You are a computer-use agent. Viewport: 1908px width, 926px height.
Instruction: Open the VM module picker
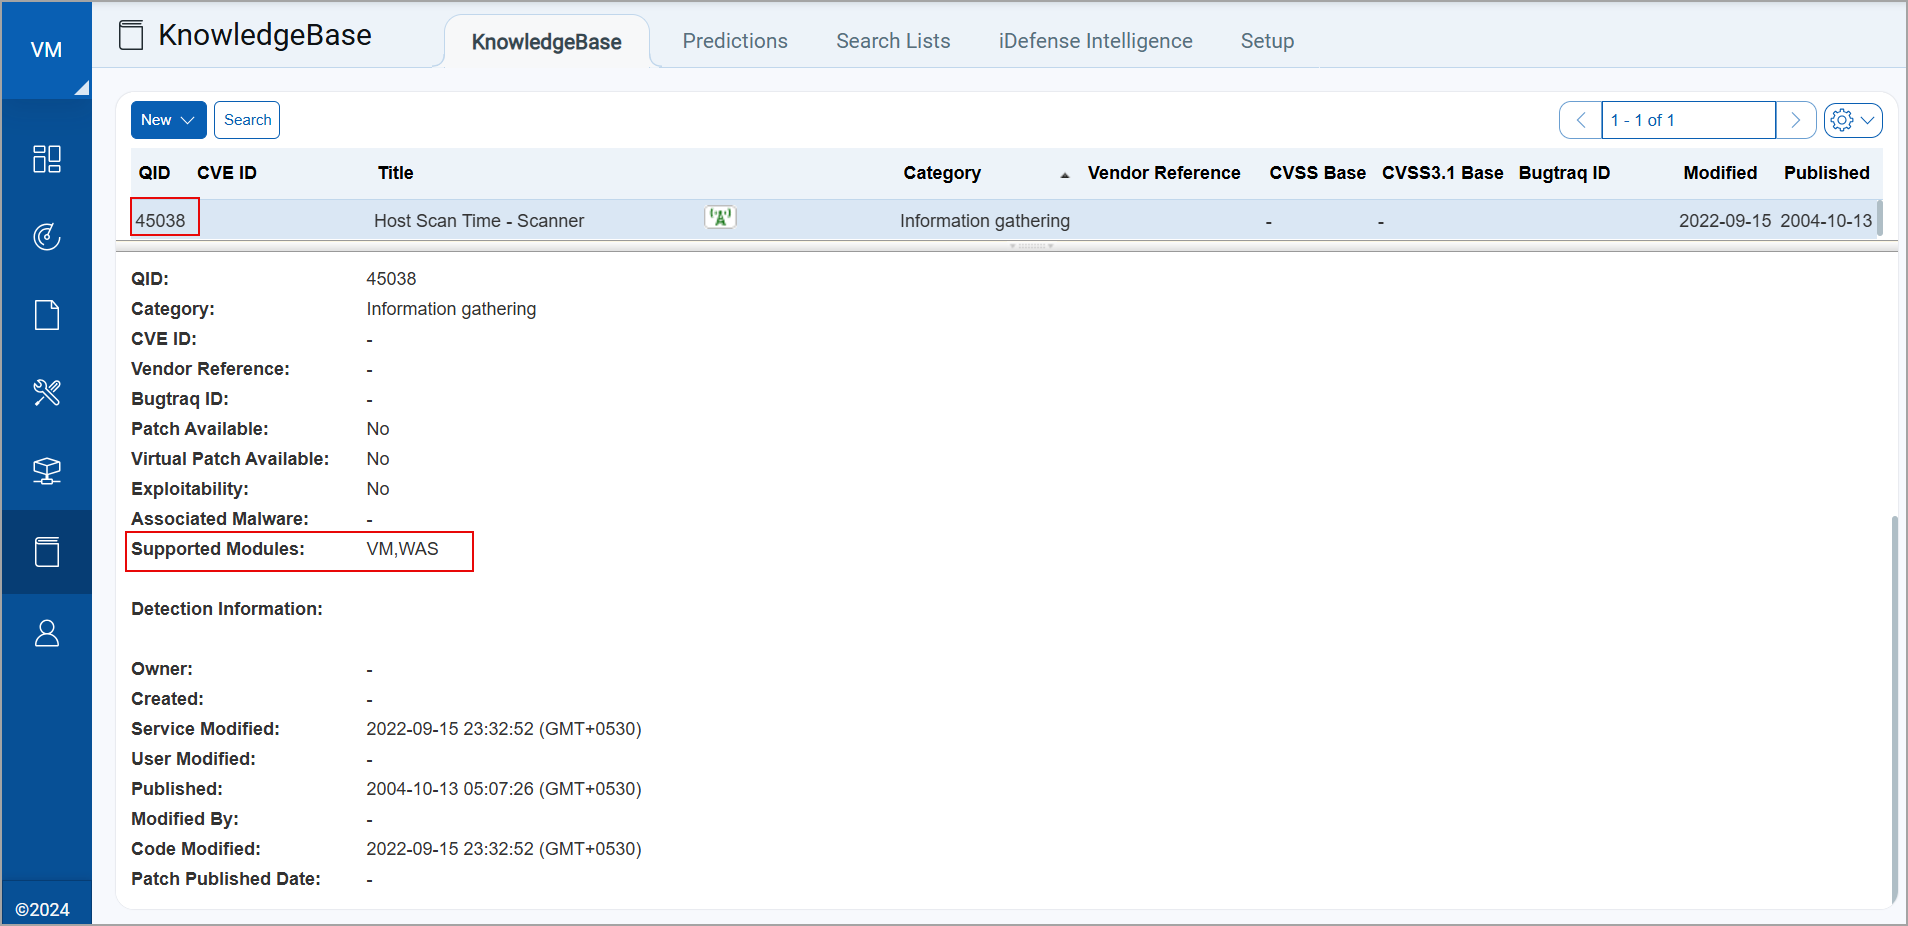coord(46,50)
